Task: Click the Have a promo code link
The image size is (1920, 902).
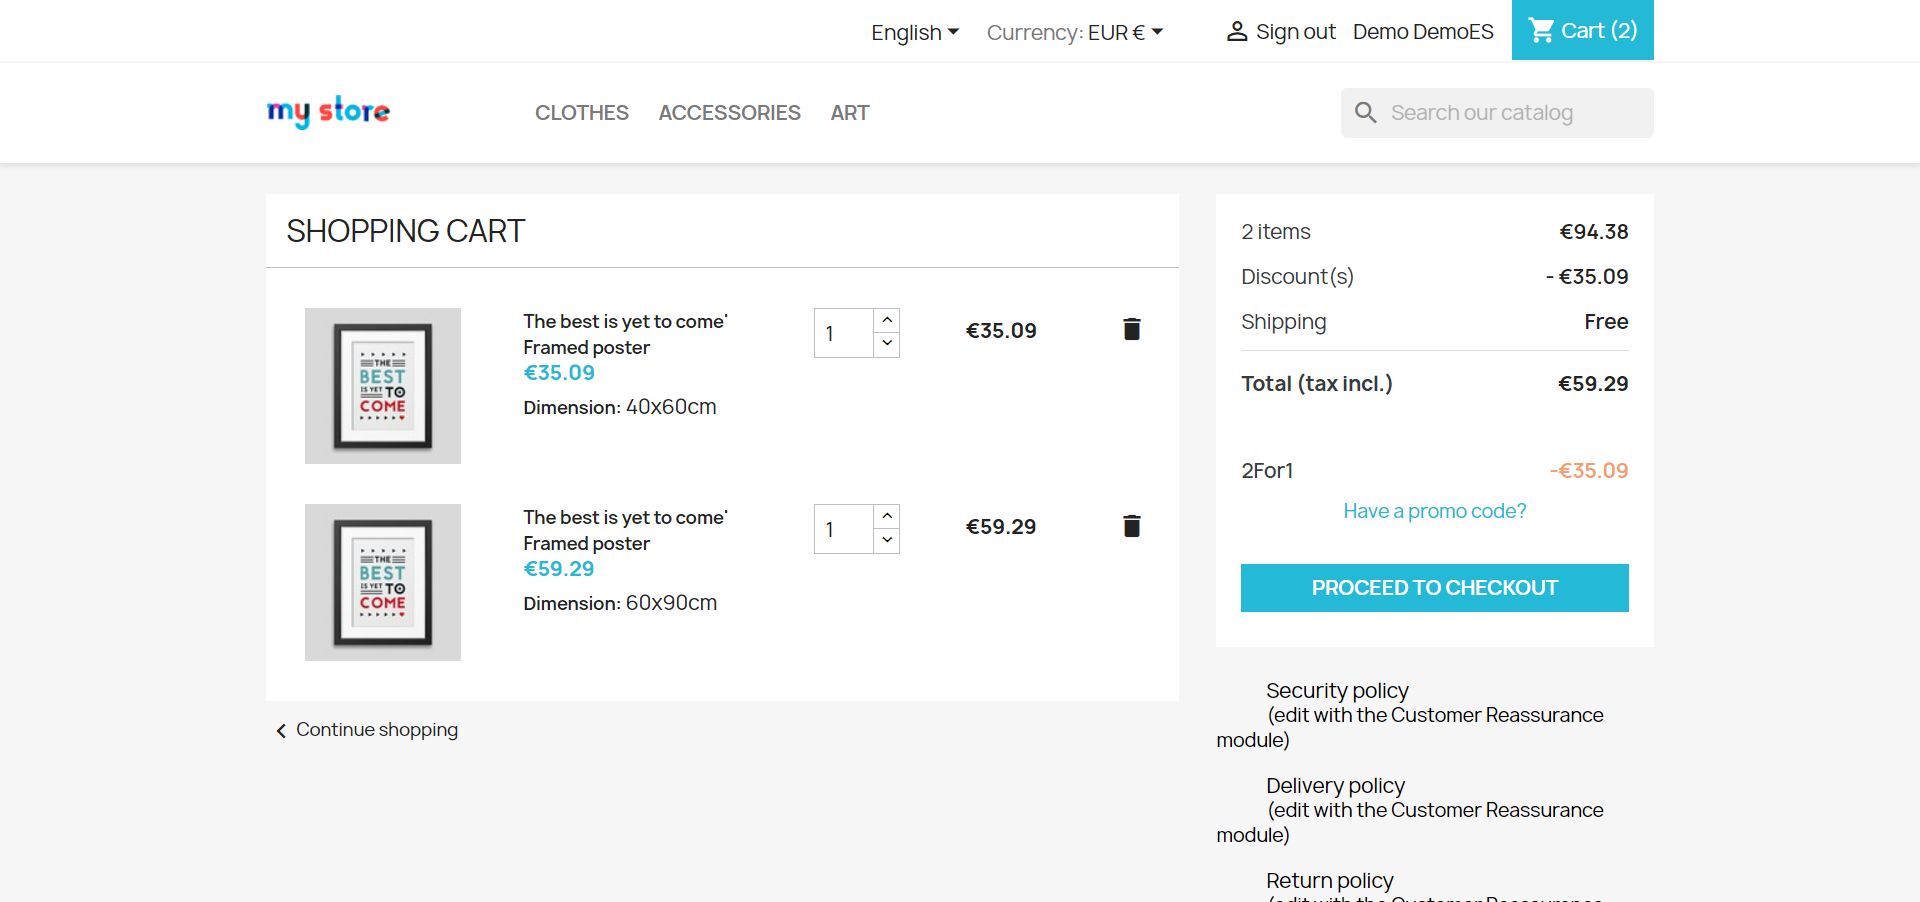Action: [1434, 511]
